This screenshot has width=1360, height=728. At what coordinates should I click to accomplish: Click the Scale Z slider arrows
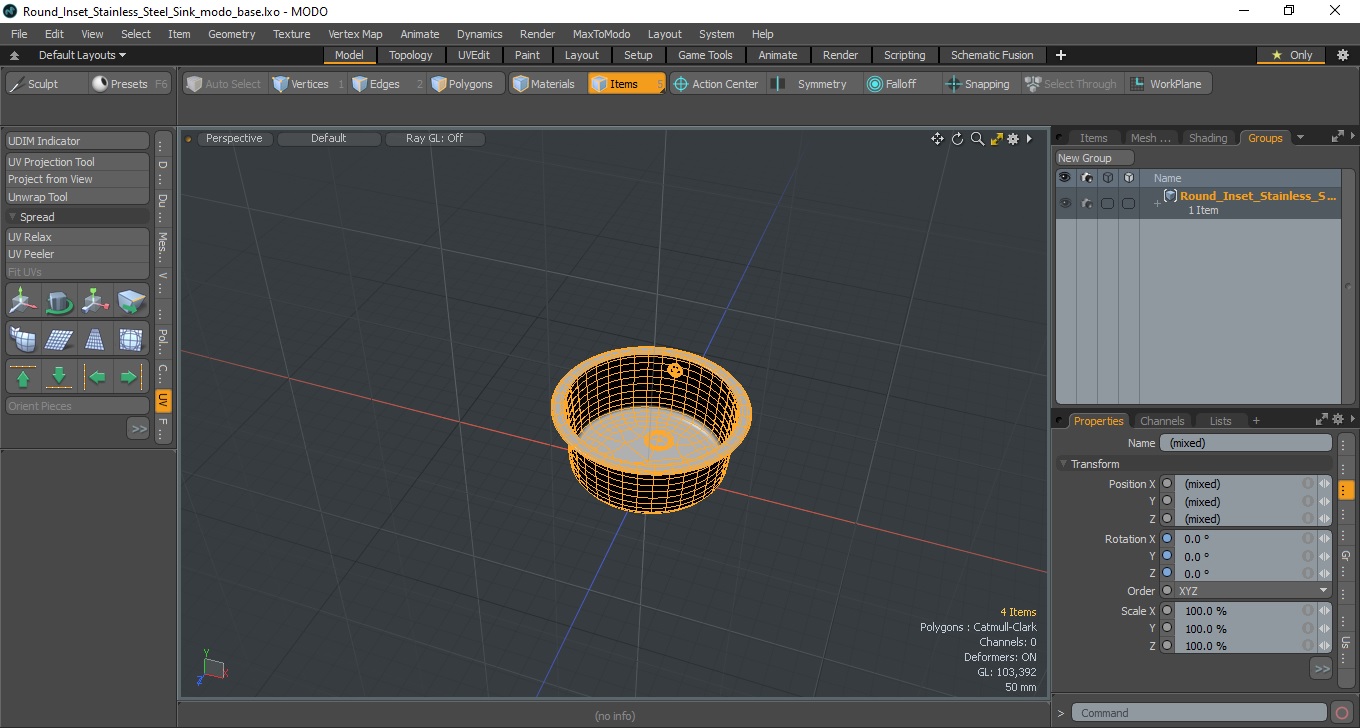pos(1325,646)
